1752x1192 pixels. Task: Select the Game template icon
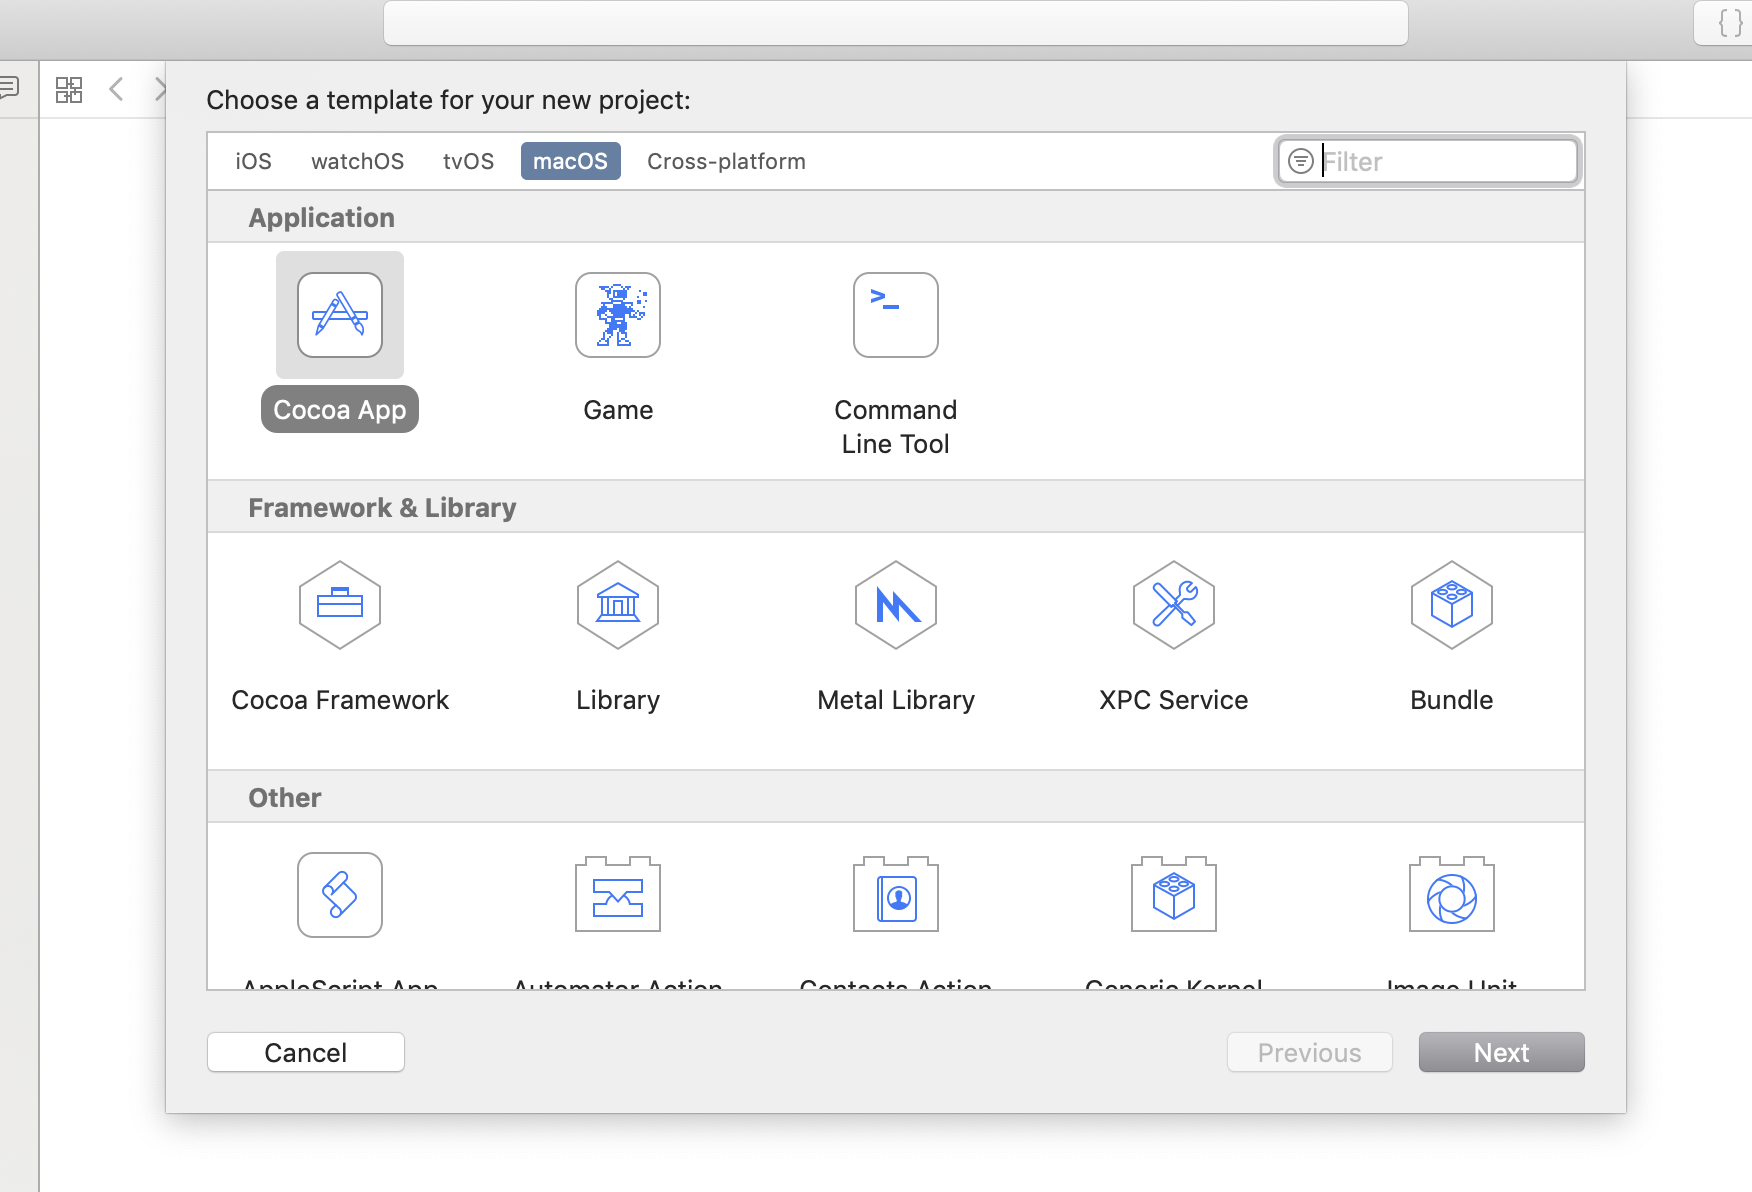click(x=618, y=315)
